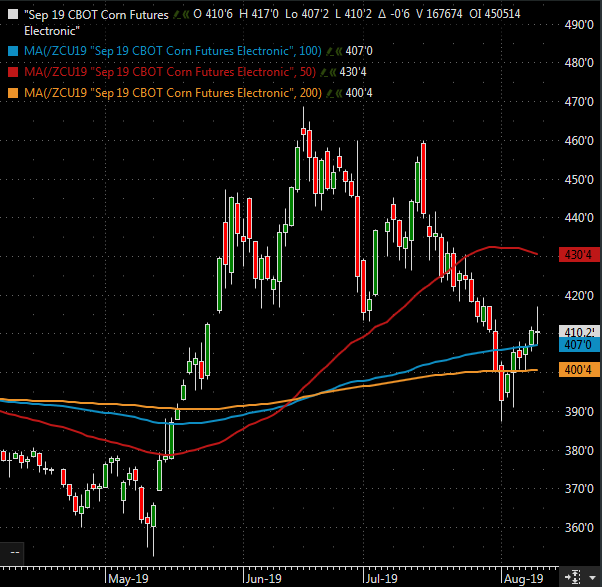This screenshot has height=587, width=602.
Task: Edit the 50-period MA study pencil icon
Action: coord(324,72)
